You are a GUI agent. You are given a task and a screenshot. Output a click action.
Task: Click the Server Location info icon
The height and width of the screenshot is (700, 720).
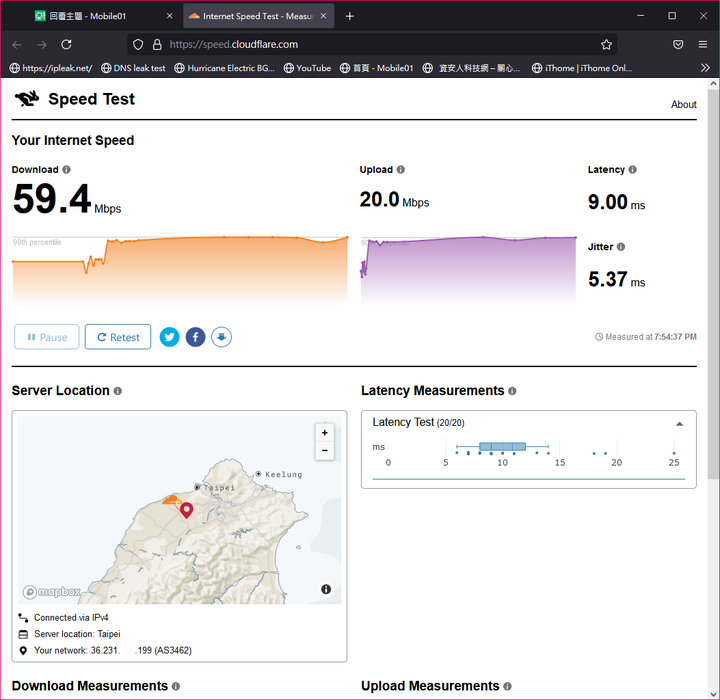point(118,391)
